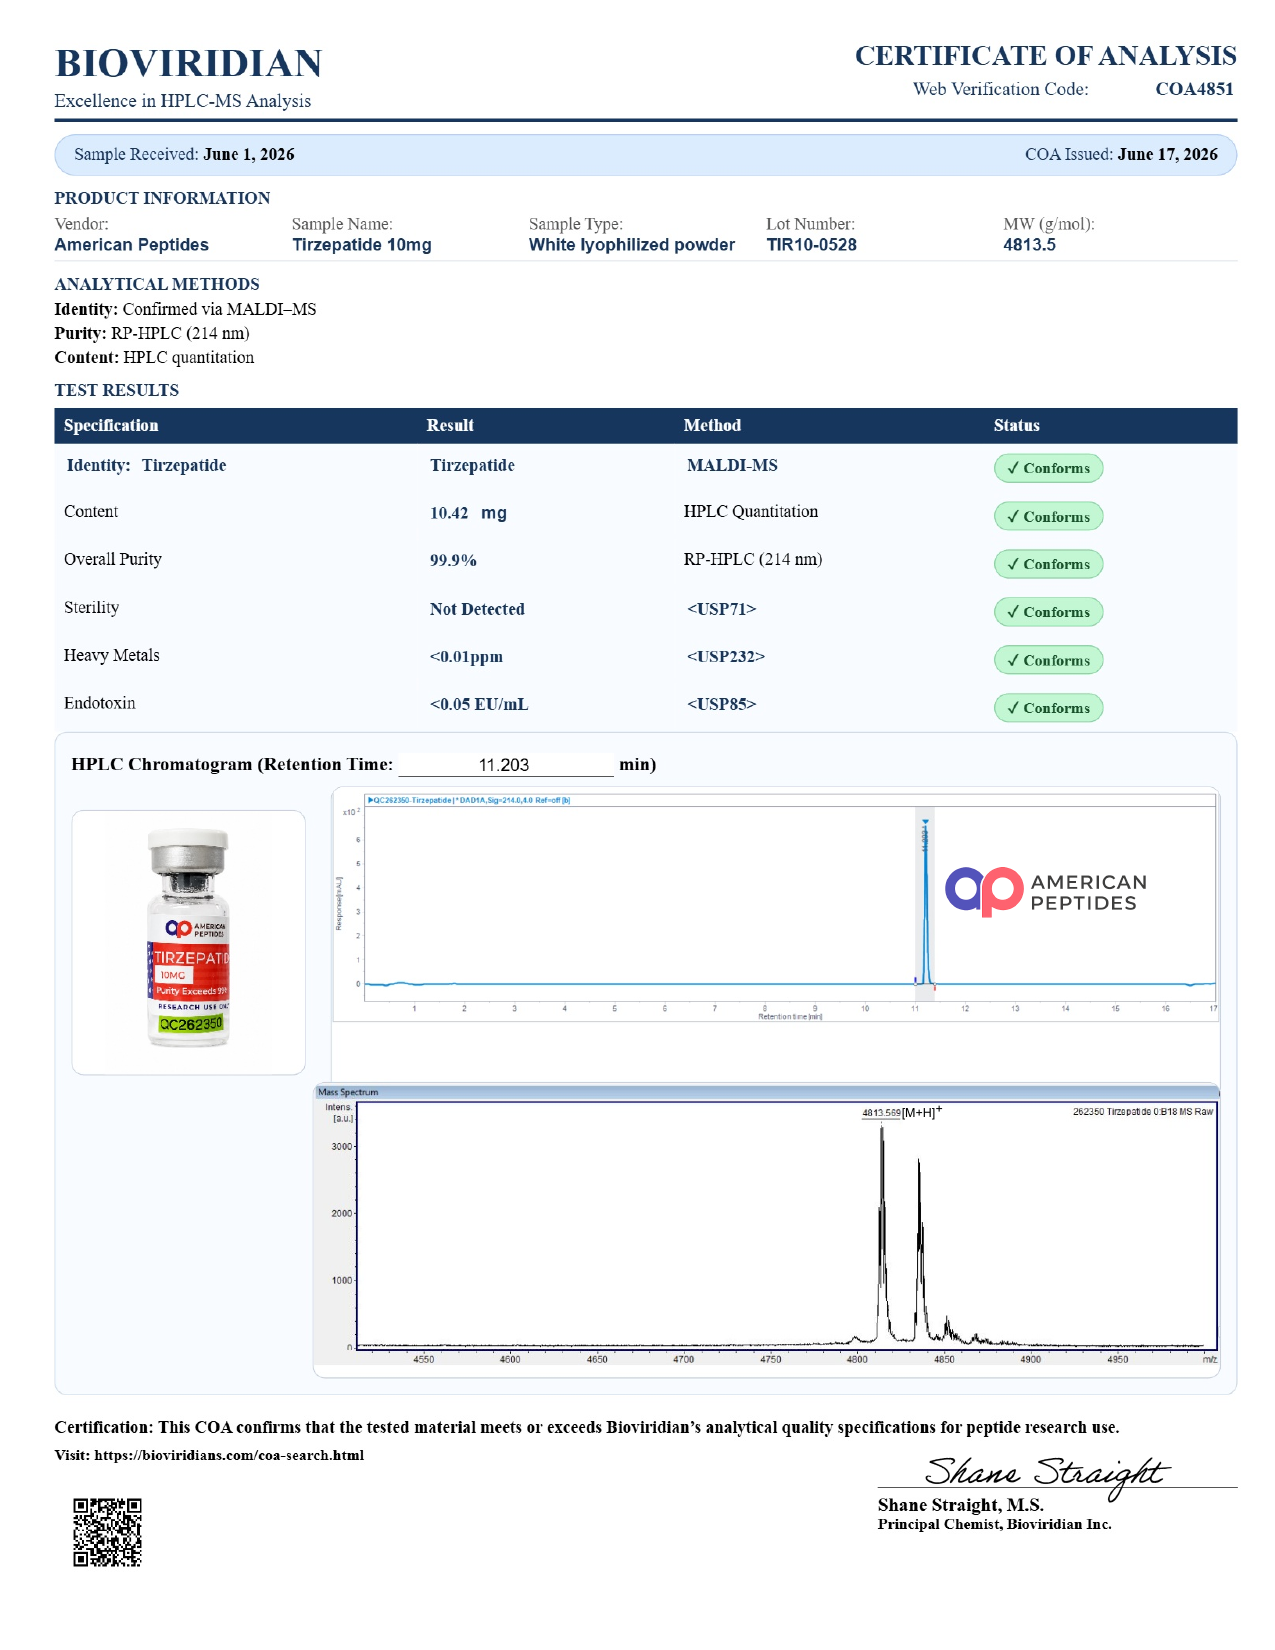Click the Status column header
This screenshot has height=1650, width=1275.
pyautogui.click(x=1016, y=425)
